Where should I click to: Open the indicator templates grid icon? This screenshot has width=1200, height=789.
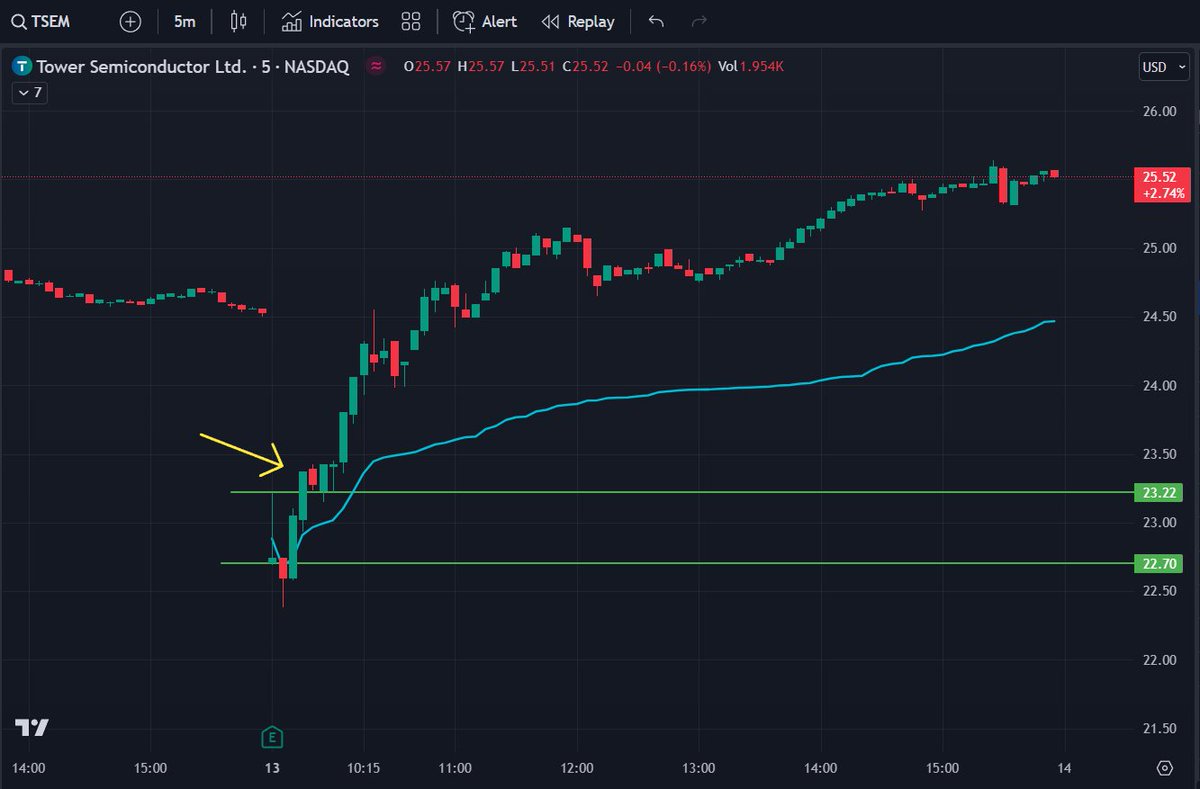[x=410, y=21]
